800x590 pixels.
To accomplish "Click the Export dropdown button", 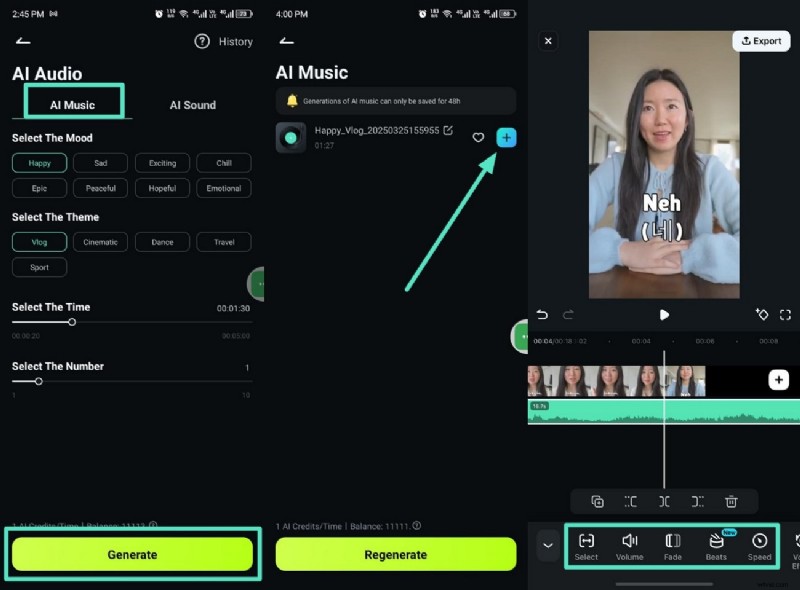I will click(x=761, y=41).
